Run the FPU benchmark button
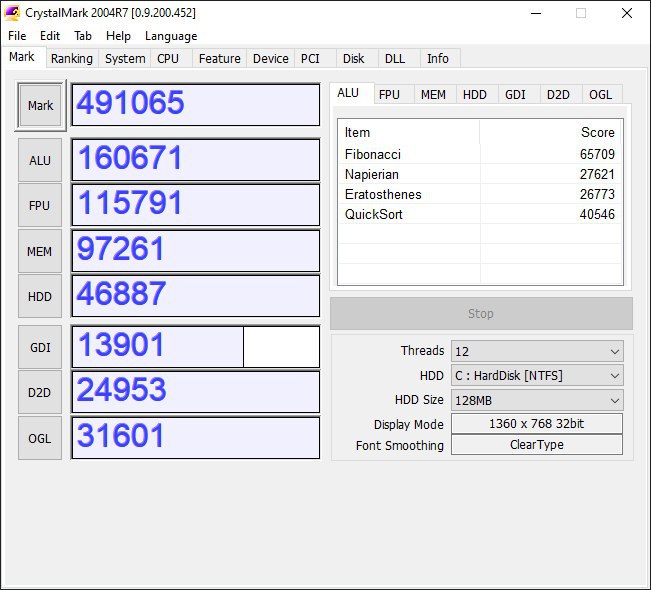Image resolution: width=651 pixels, height=590 pixels. pos(40,206)
